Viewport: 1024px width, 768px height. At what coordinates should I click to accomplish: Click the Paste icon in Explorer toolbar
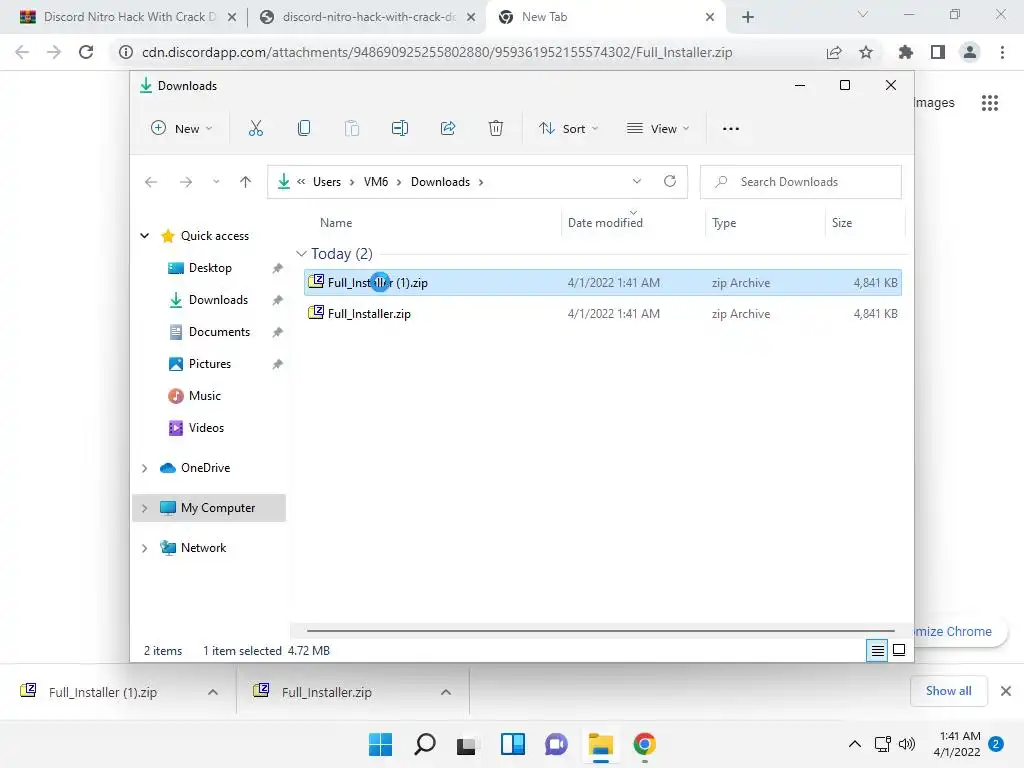click(x=352, y=129)
